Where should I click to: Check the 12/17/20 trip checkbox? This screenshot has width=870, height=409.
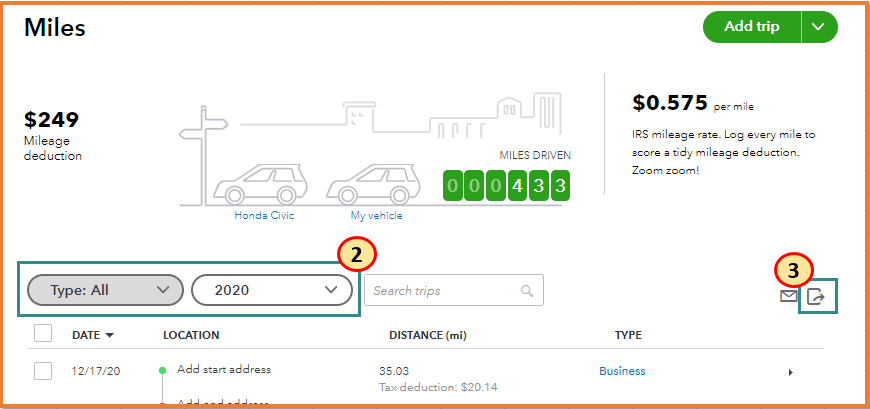[x=43, y=371]
